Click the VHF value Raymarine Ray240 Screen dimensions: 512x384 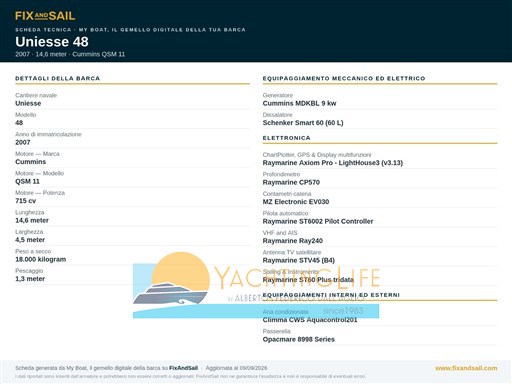coord(293,241)
